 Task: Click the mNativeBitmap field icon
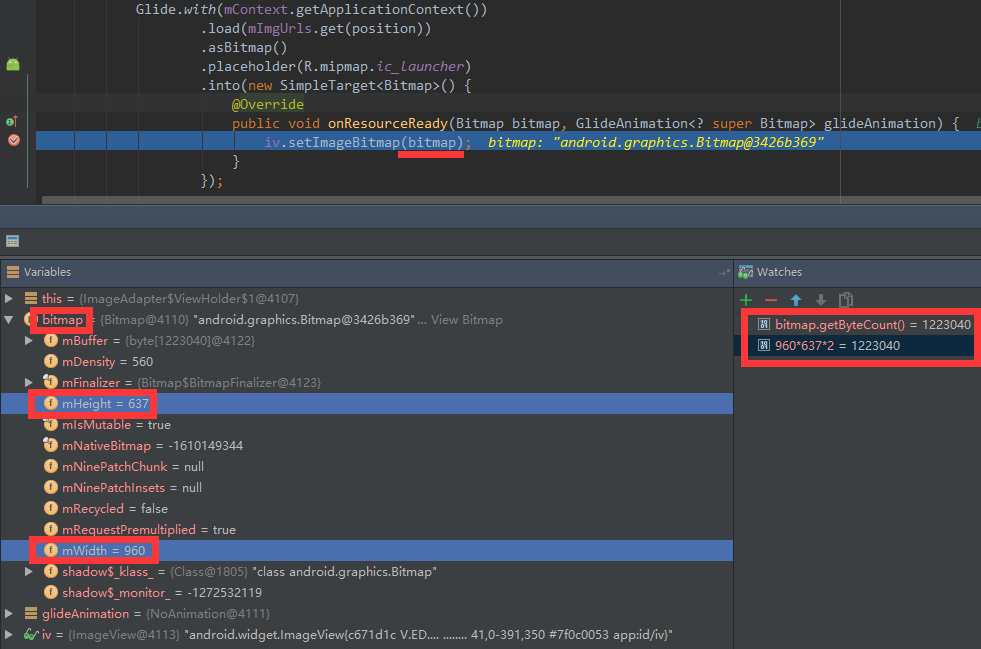tap(51, 445)
